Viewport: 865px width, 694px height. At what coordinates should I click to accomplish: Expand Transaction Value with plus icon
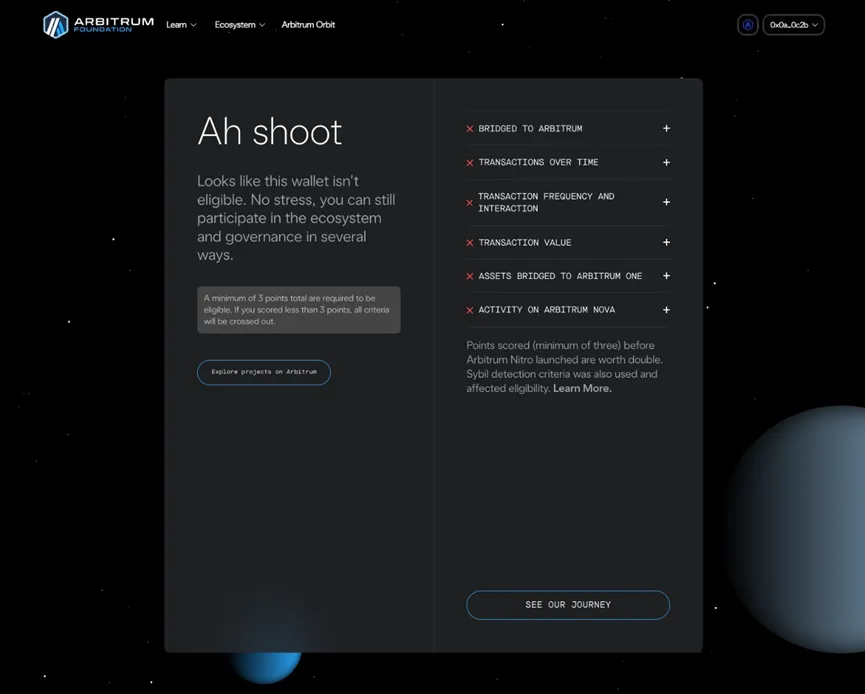click(666, 242)
